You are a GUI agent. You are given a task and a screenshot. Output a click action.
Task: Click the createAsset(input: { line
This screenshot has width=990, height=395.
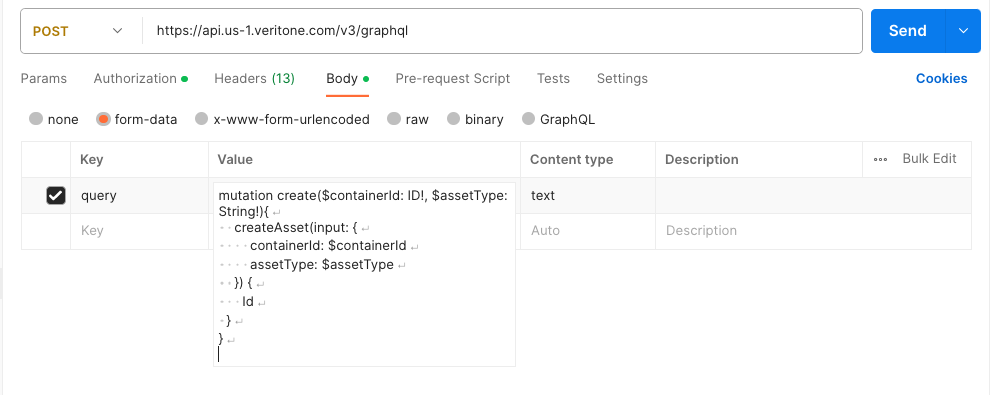[x=295, y=227]
